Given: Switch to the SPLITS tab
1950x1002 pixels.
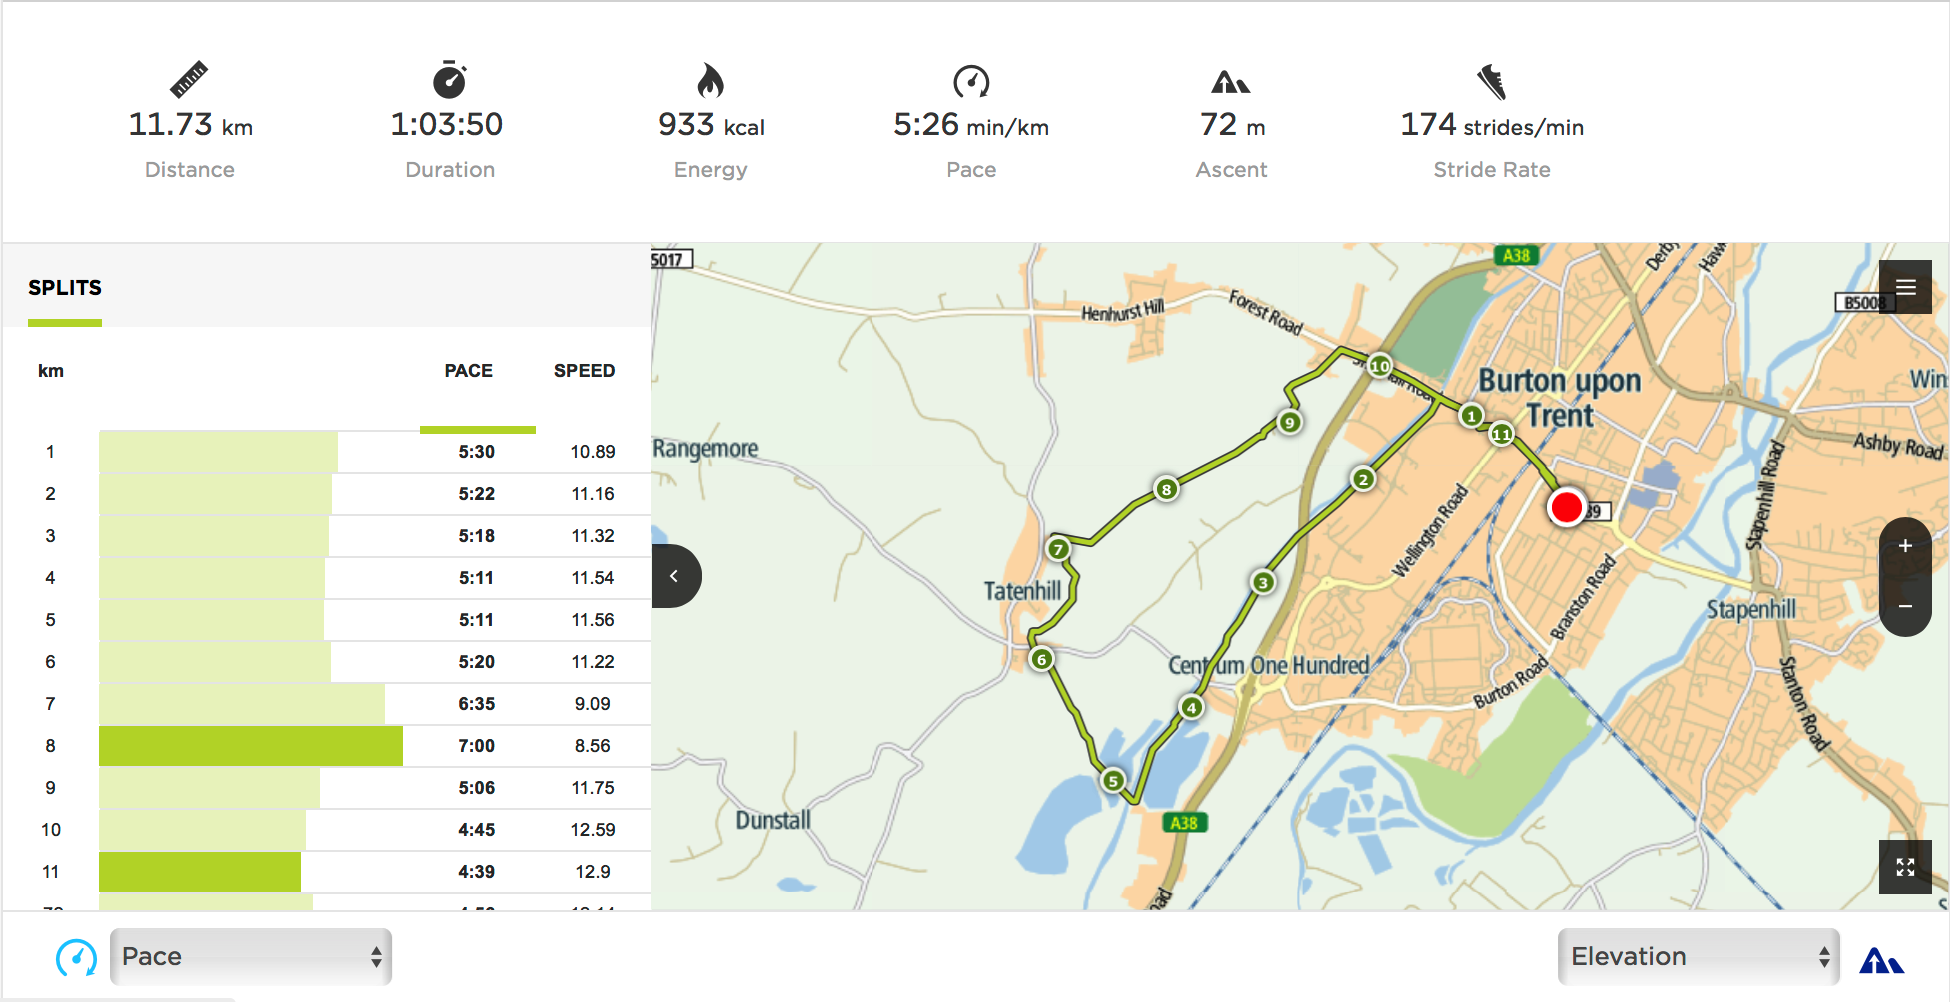Looking at the screenshot, I should [x=65, y=288].
